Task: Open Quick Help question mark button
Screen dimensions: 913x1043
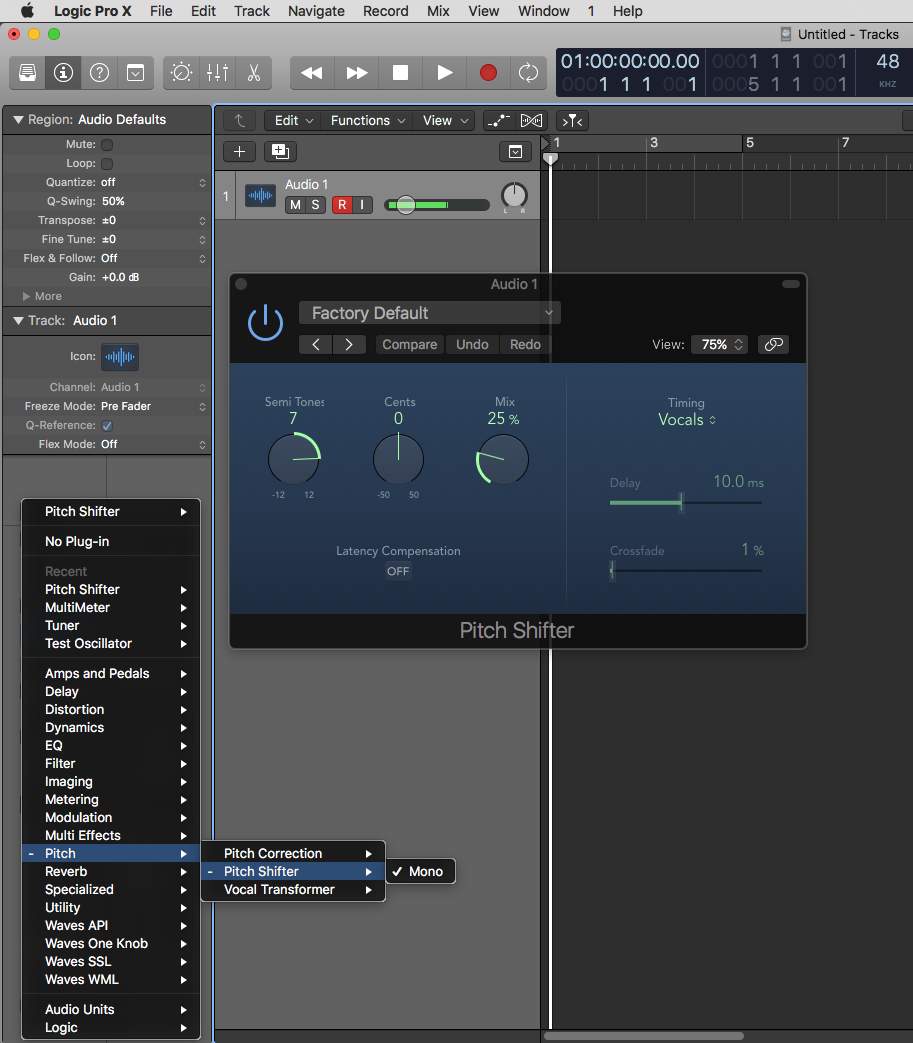Action: (99, 73)
